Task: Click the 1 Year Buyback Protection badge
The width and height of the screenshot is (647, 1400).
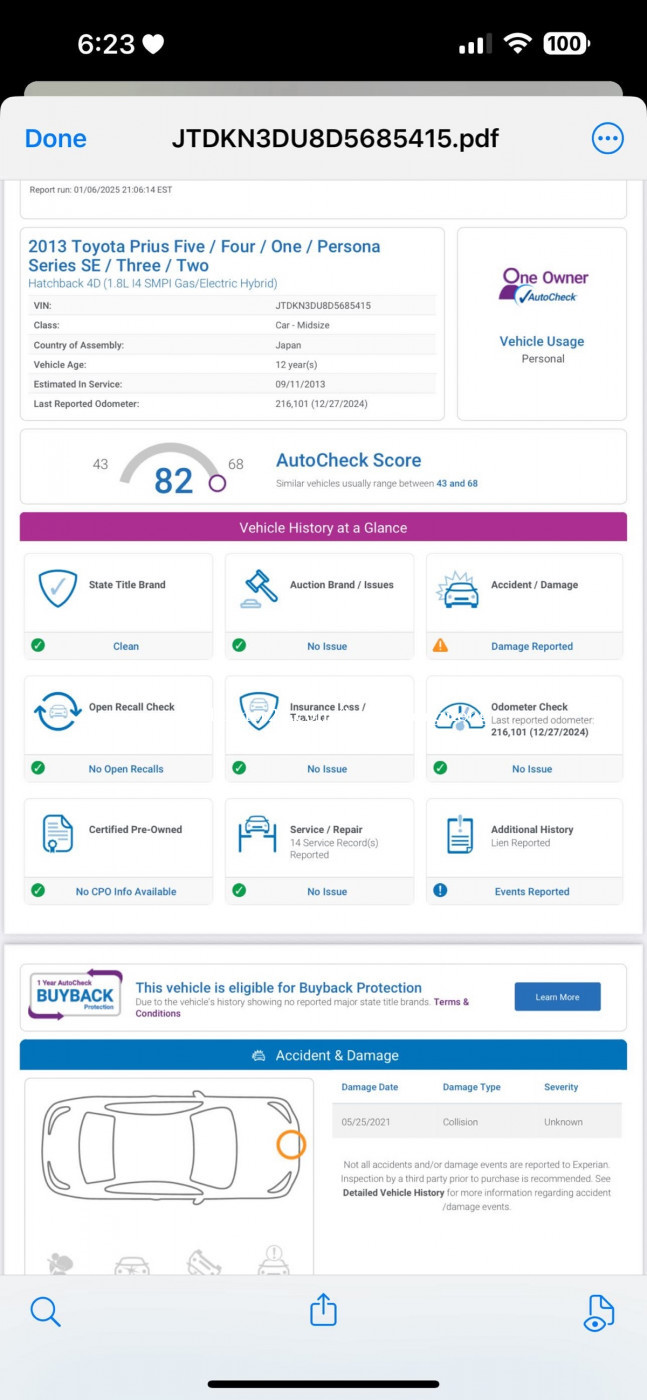Action: pyautogui.click(x=76, y=995)
